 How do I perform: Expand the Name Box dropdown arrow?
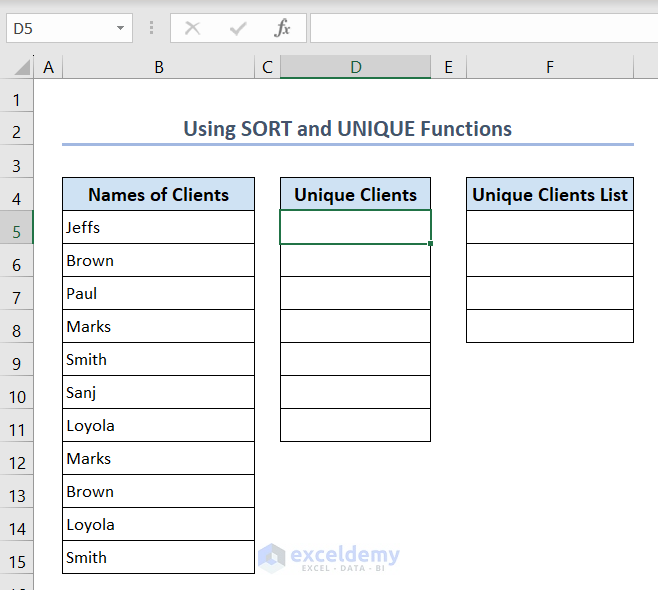(120, 28)
